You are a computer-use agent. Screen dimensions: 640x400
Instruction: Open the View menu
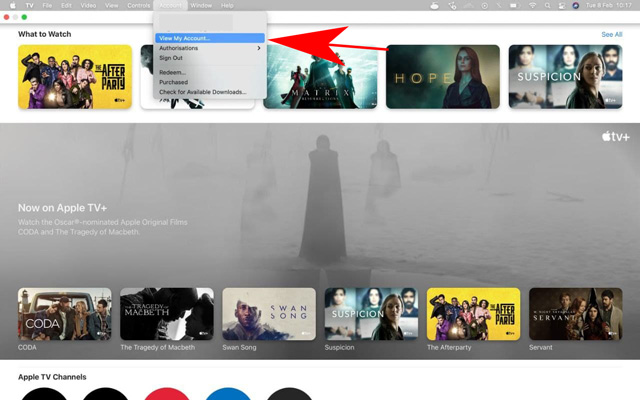point(111,5)
